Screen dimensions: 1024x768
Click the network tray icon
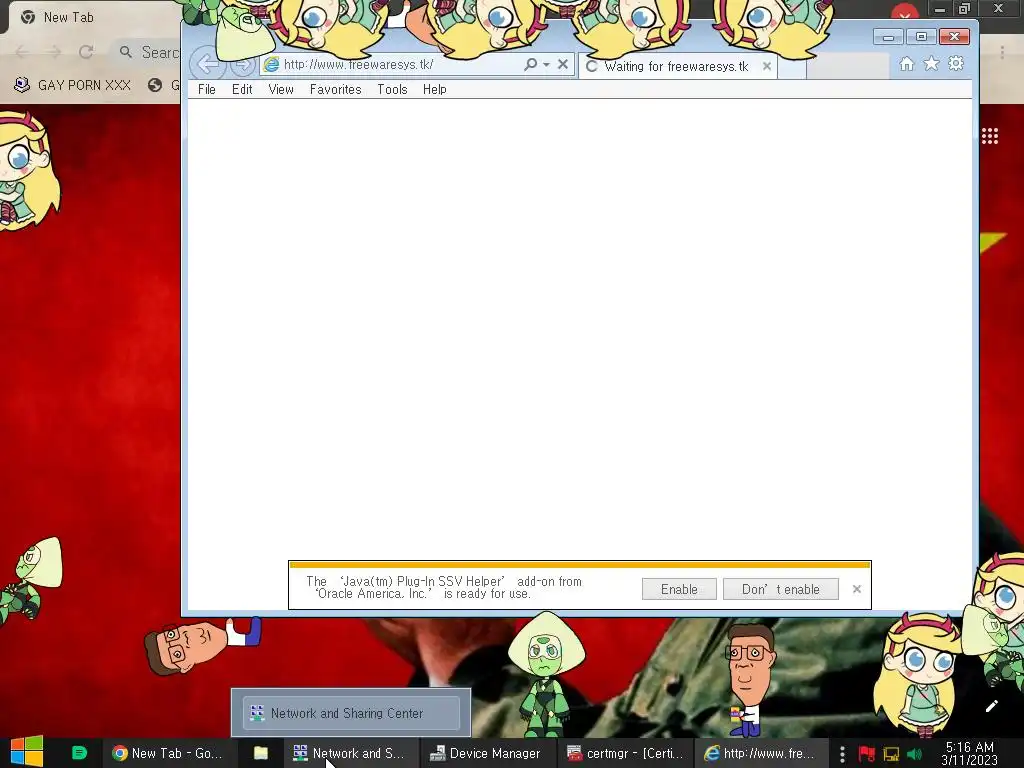tap(891, 754)
